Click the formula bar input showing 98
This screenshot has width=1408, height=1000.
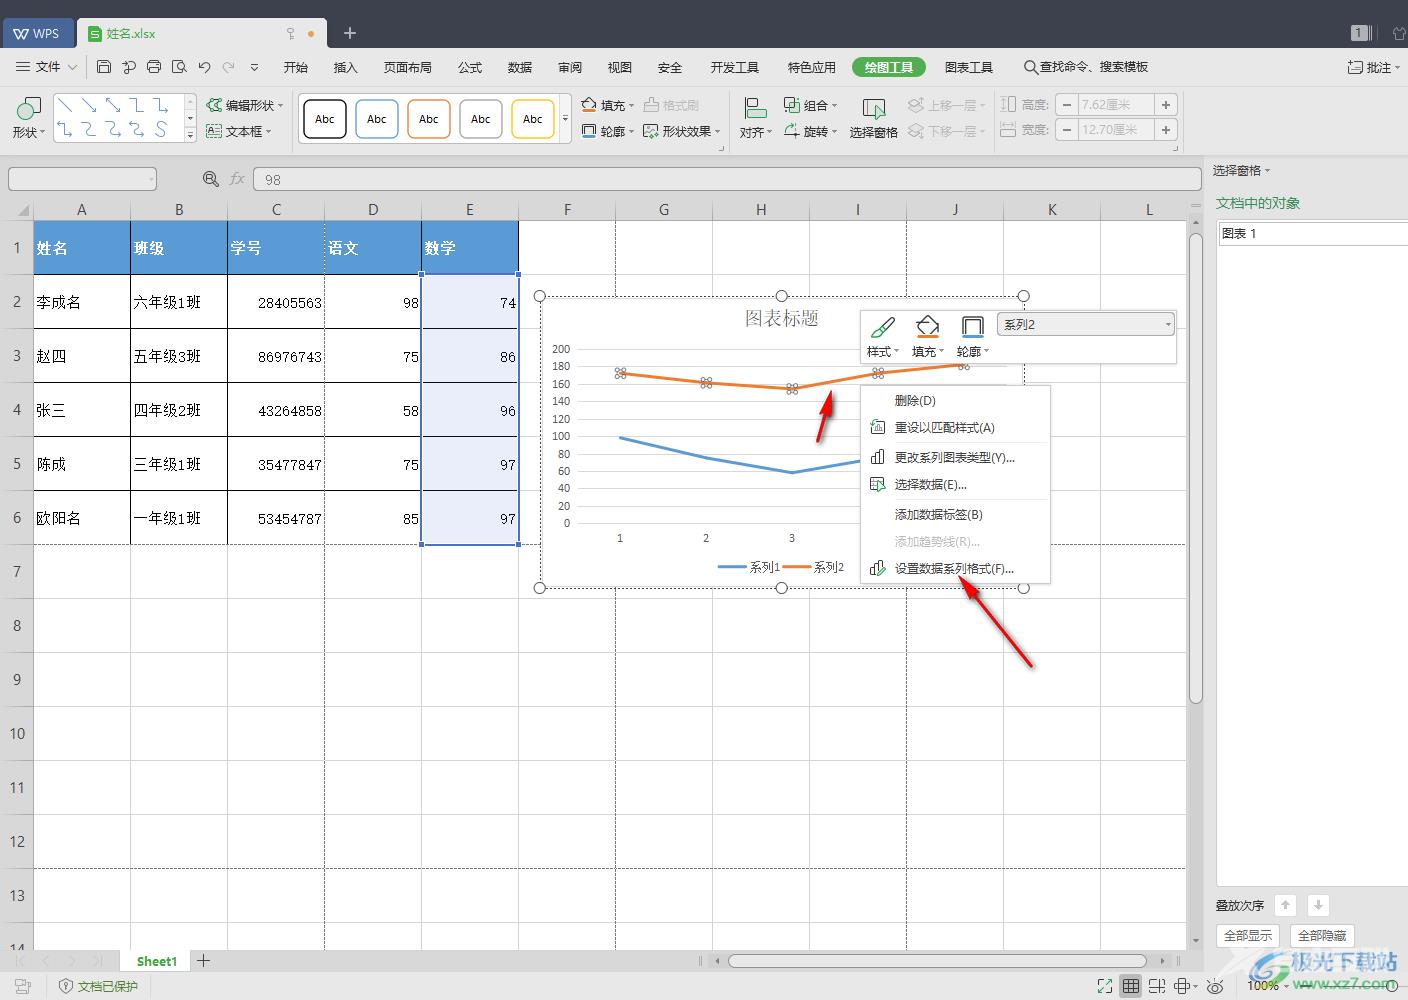pyautogui.click(x=727, y=179)
